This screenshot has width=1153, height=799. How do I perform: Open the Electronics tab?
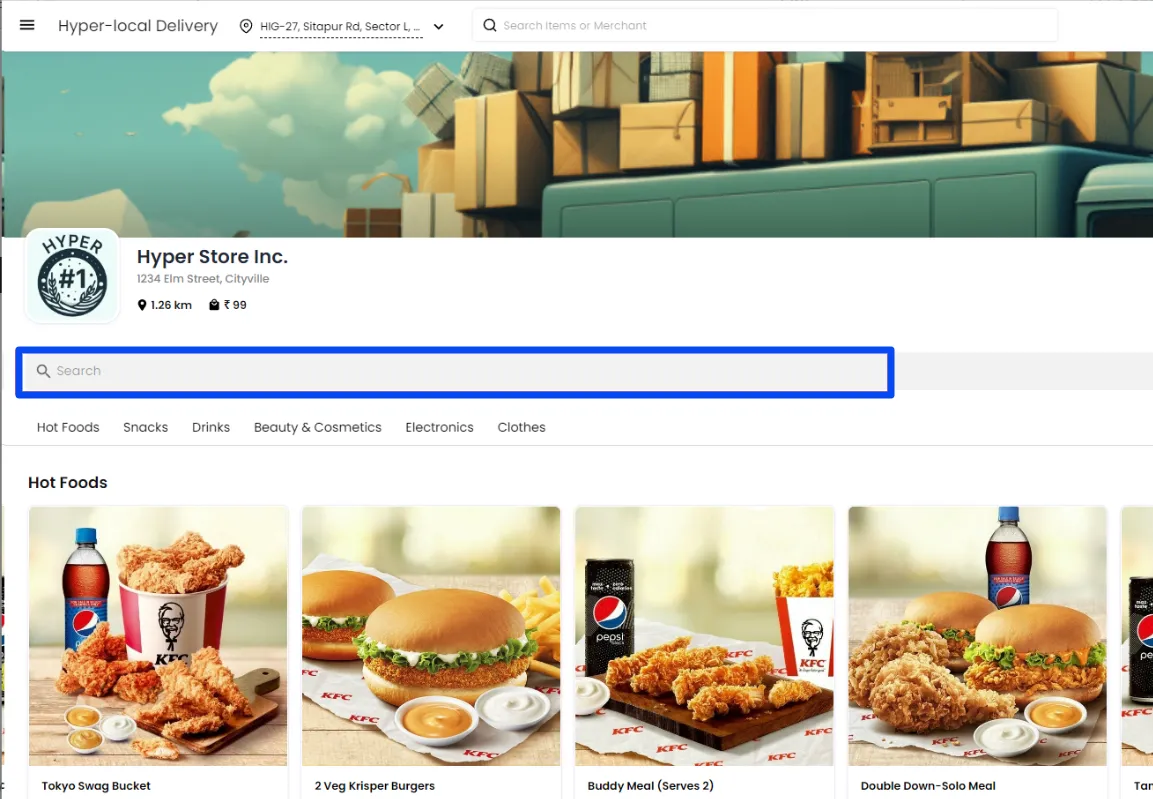(x=440, y=427)
